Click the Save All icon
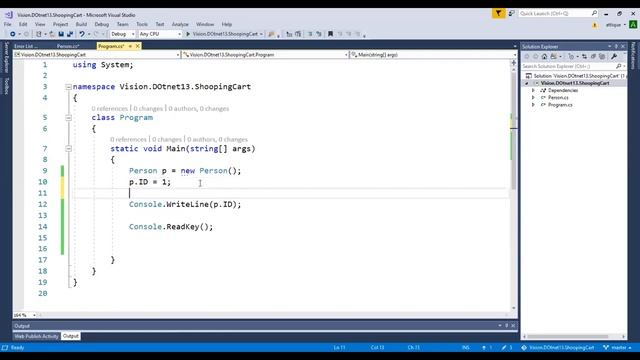 click(x=70, y=34)
